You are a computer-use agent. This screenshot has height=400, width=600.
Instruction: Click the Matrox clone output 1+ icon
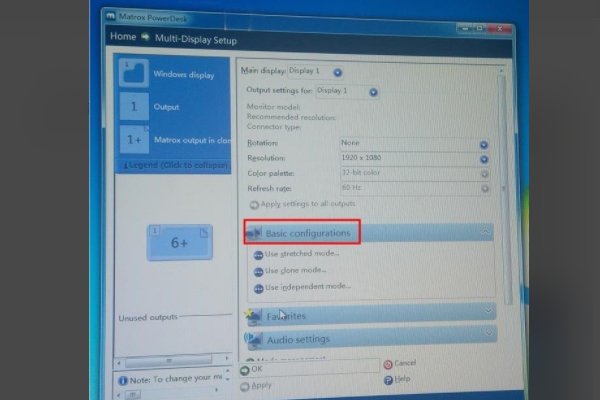pos(134,140)
